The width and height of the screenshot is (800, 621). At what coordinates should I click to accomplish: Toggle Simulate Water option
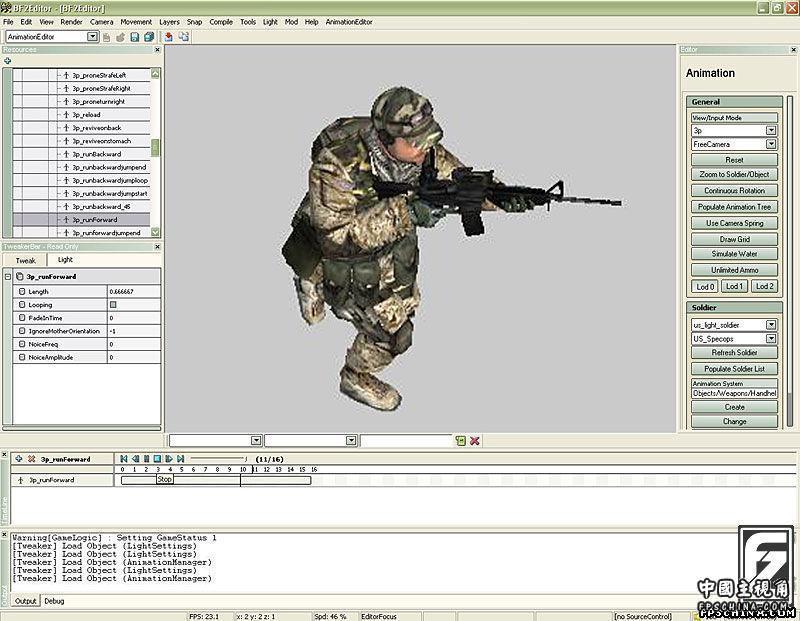[734, 254]
